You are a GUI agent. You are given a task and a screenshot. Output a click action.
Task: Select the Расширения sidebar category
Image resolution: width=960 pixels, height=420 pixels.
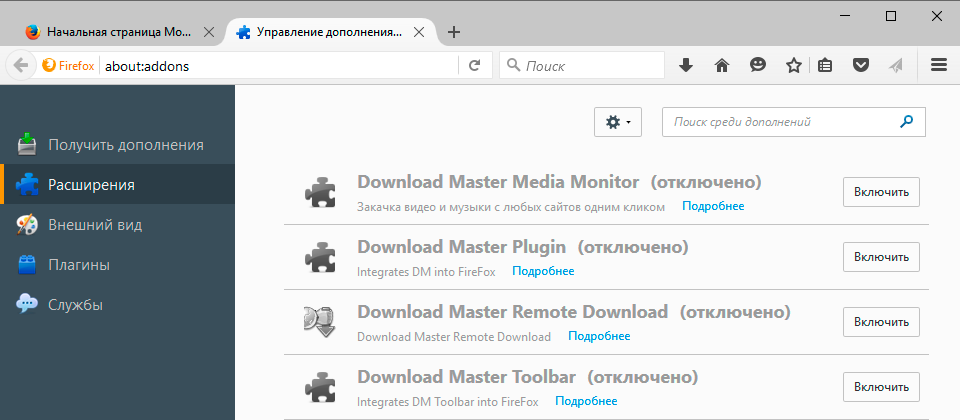118,184
